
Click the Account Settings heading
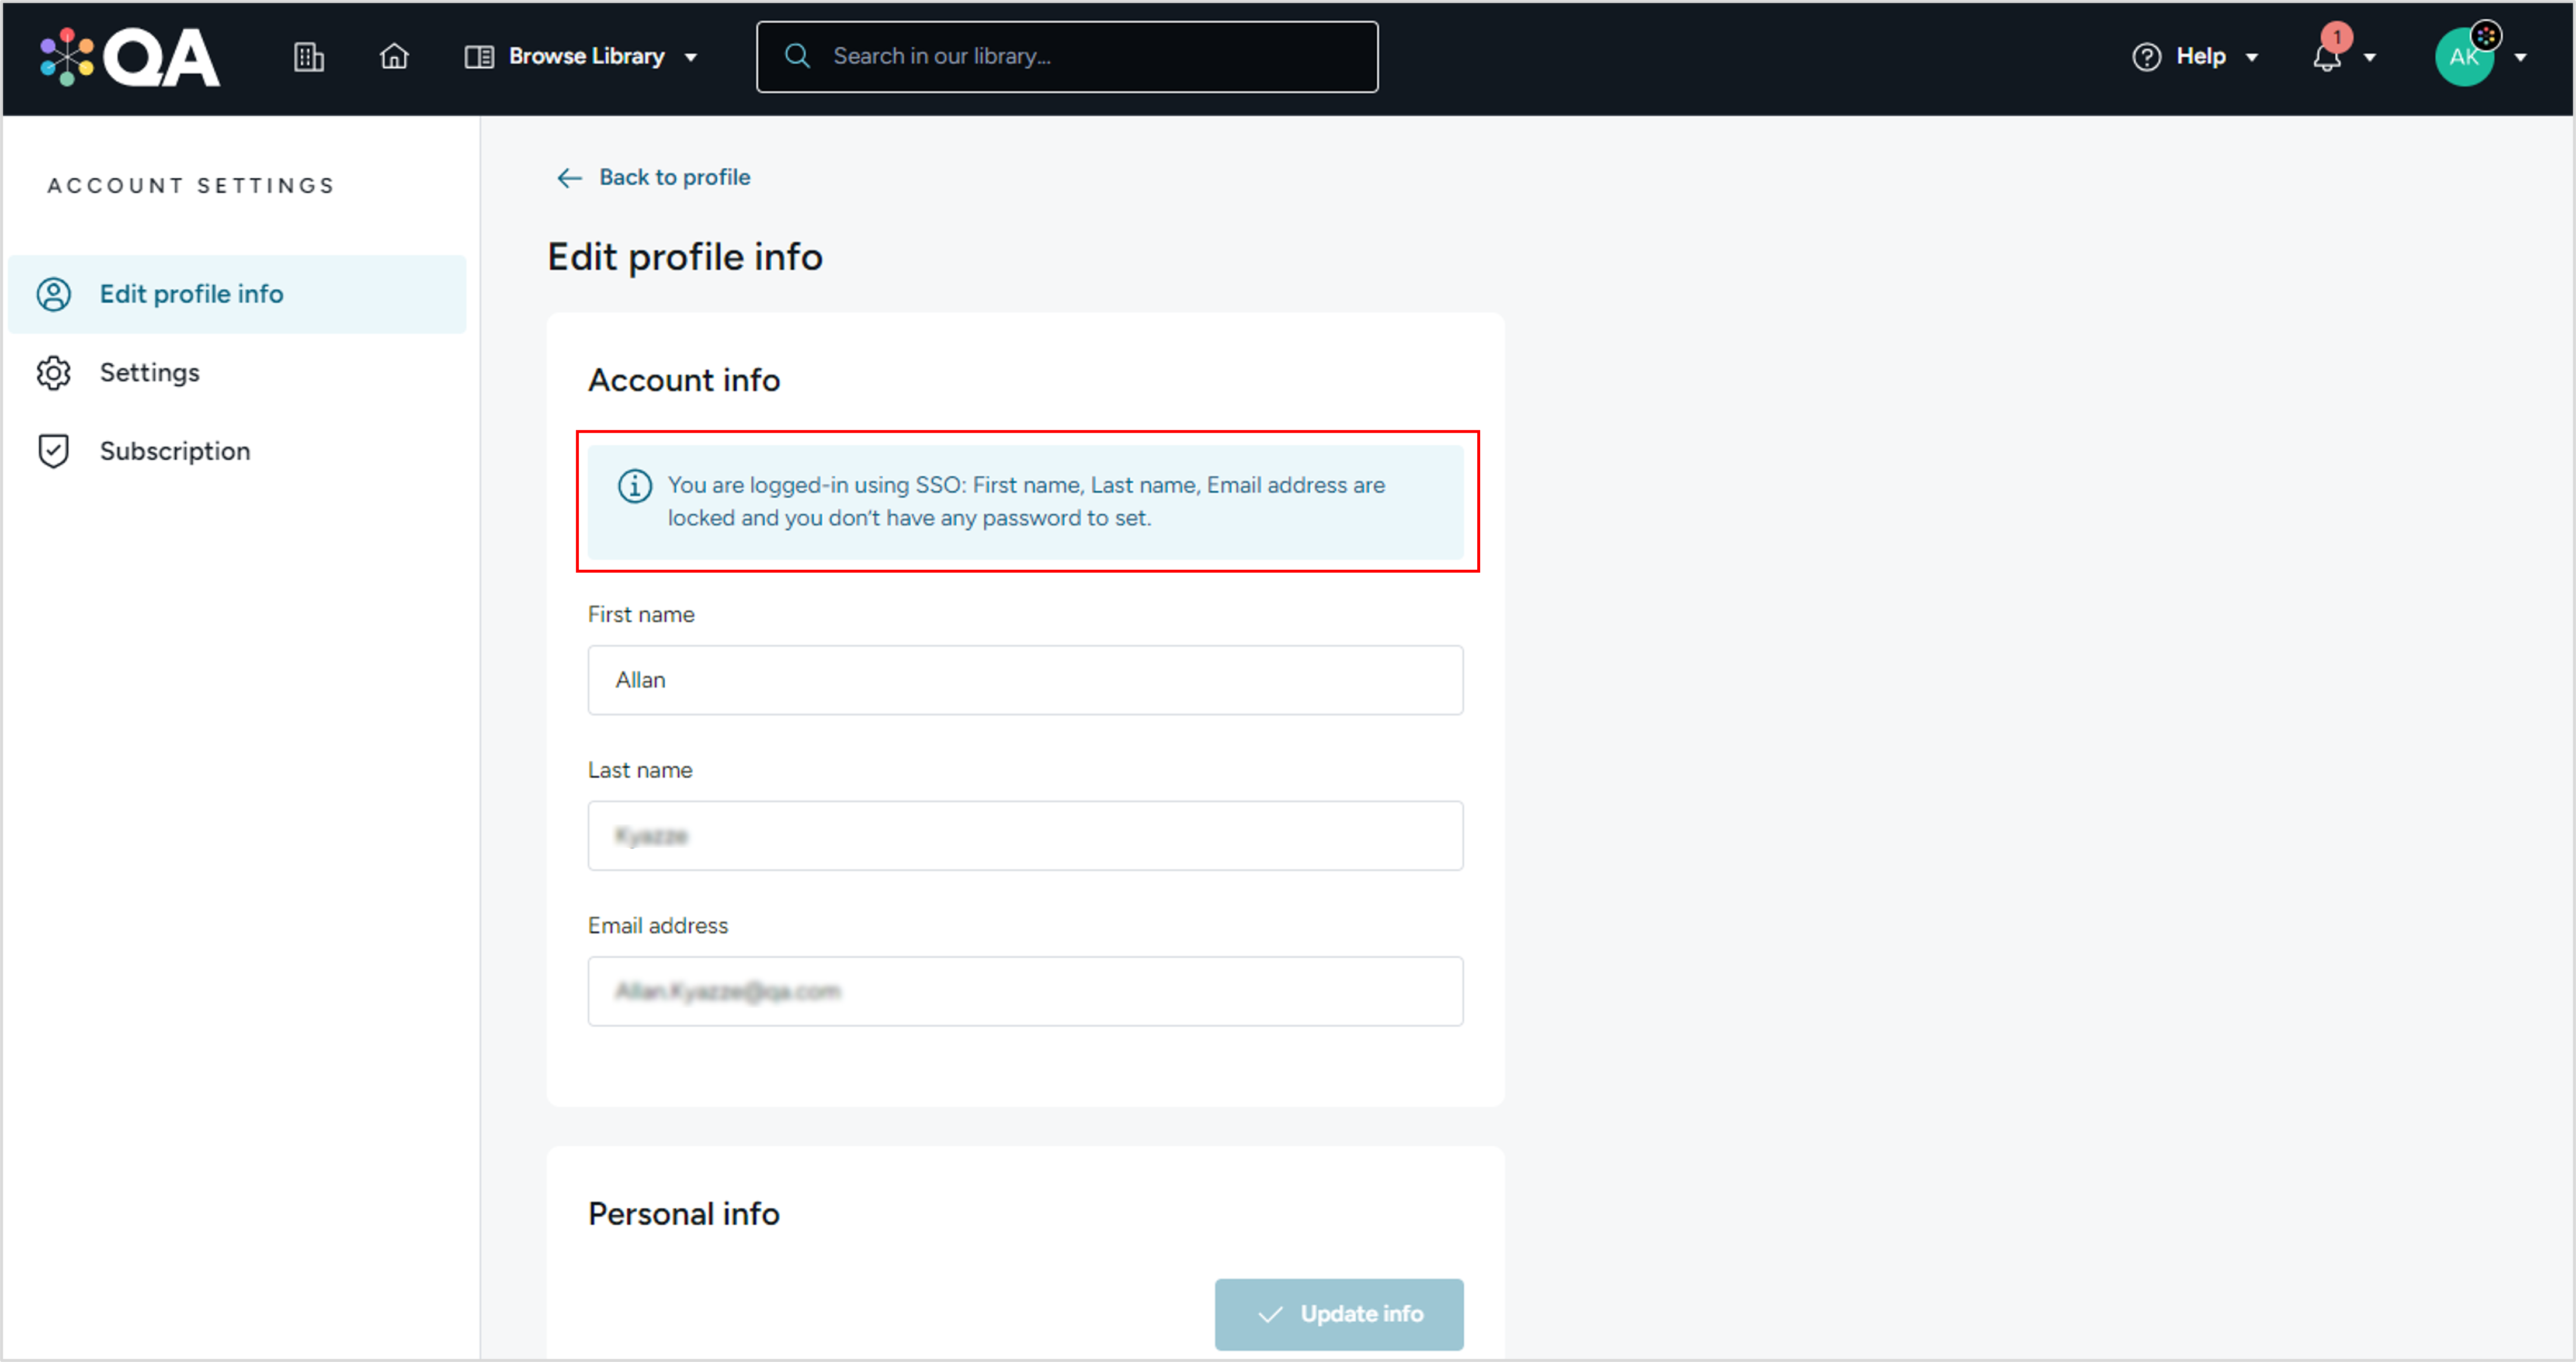(191, 186)
